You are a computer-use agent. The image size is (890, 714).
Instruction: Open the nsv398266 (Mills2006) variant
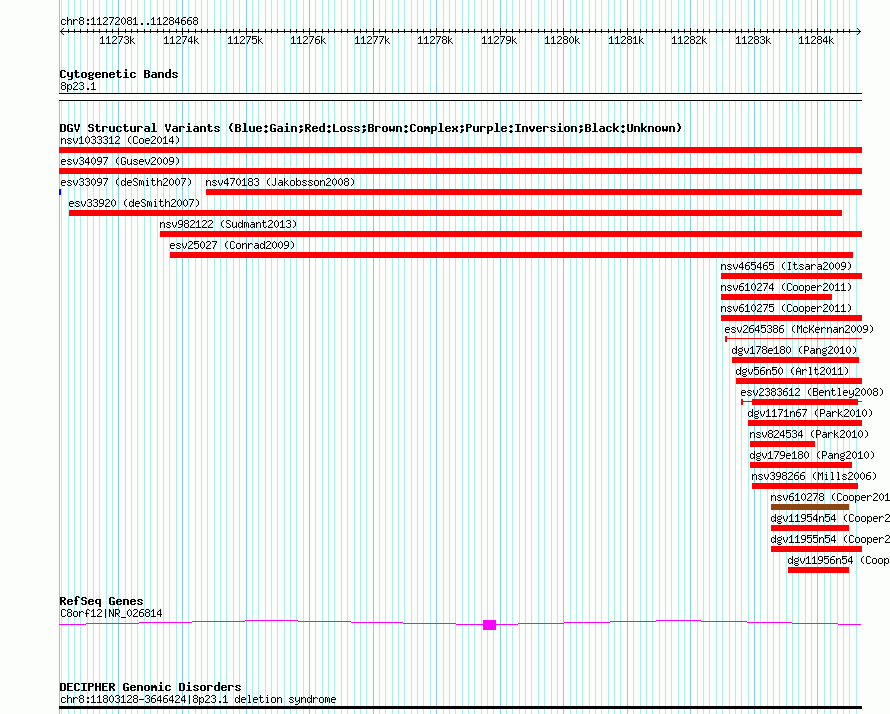tap(799, 476)
